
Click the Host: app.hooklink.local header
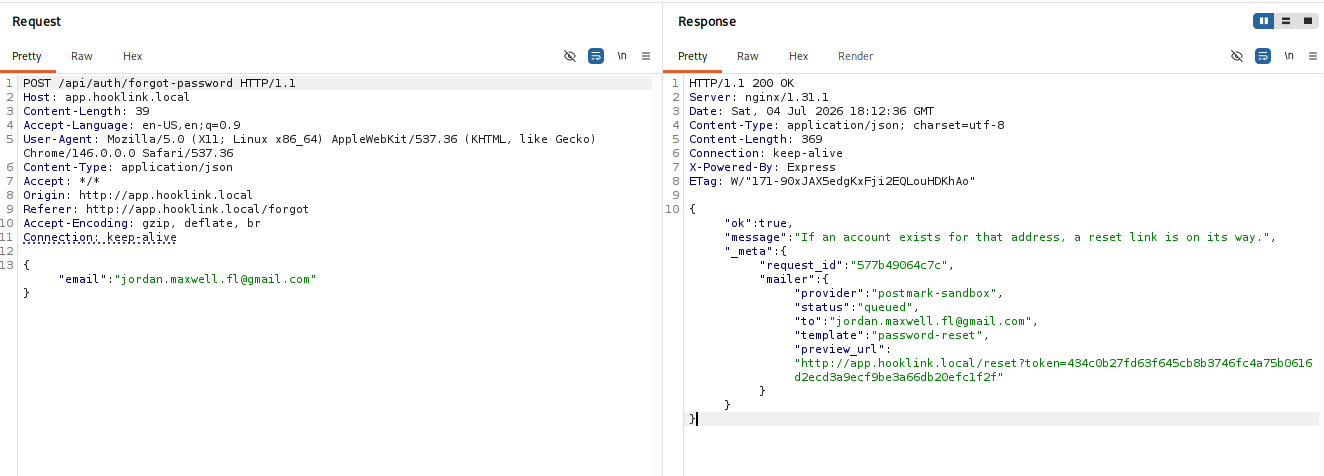click(106, 97)
